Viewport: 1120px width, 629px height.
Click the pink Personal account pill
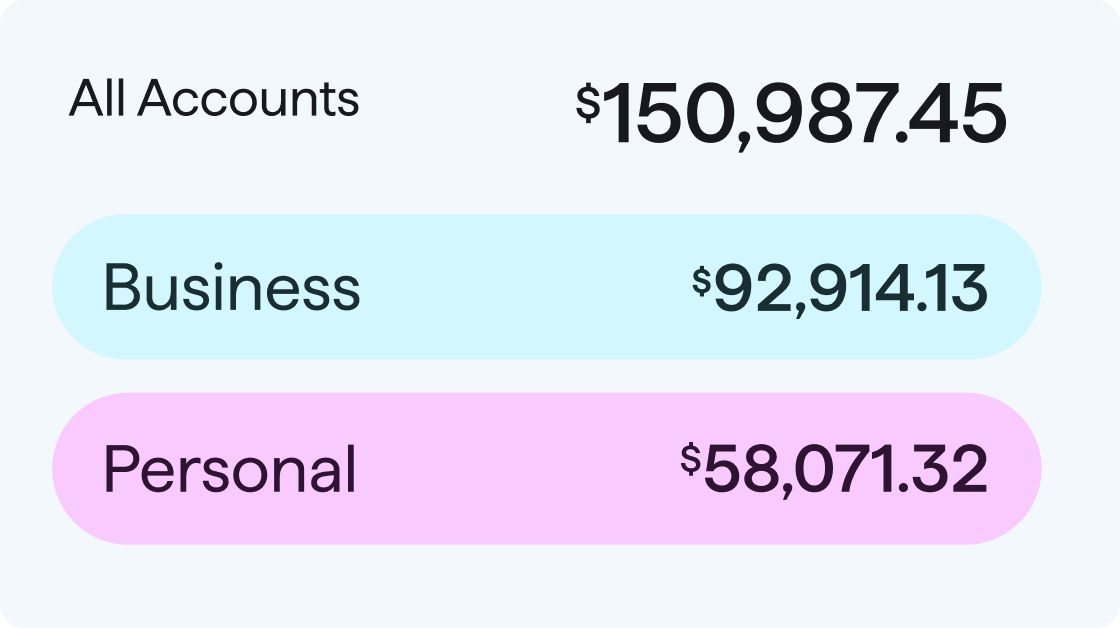tap(547, 468)
